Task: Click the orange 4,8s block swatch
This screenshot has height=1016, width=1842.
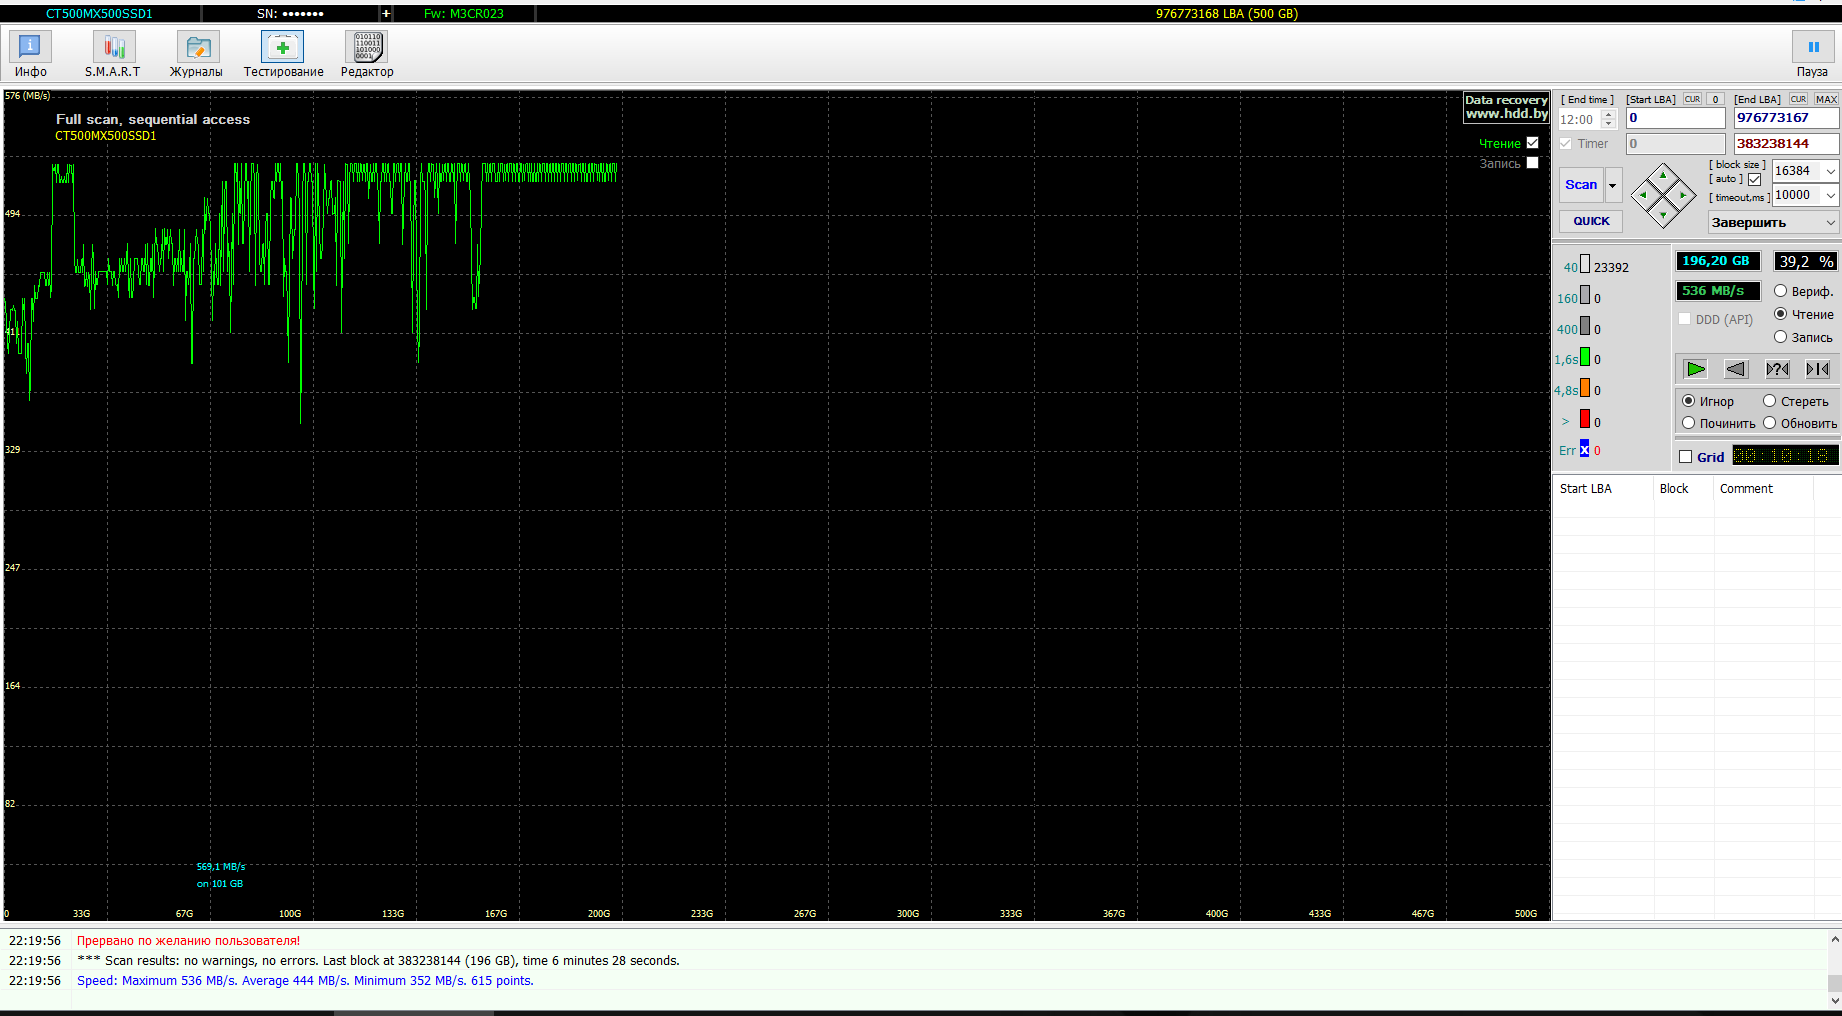Action: pyautogui.click(x=1585, y=387)
